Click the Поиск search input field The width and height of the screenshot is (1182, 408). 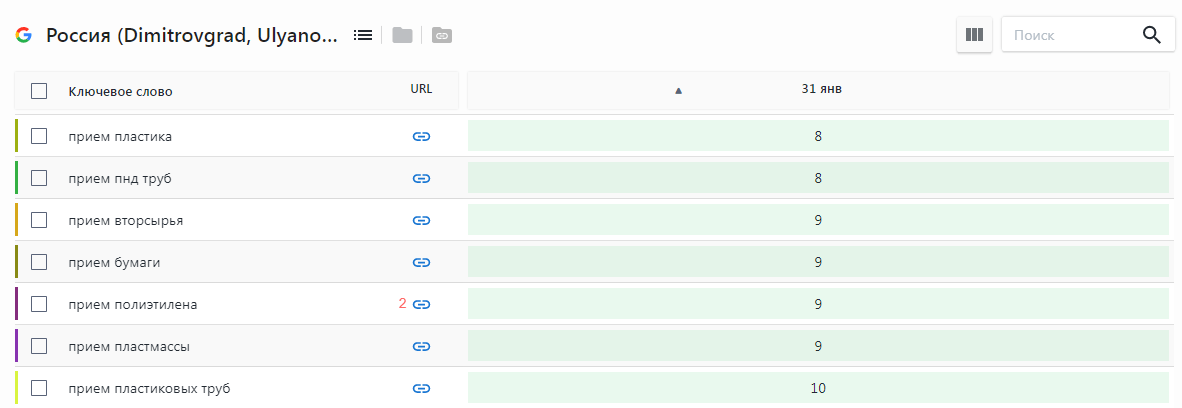pyautogui.click(x=1070, y=35)
